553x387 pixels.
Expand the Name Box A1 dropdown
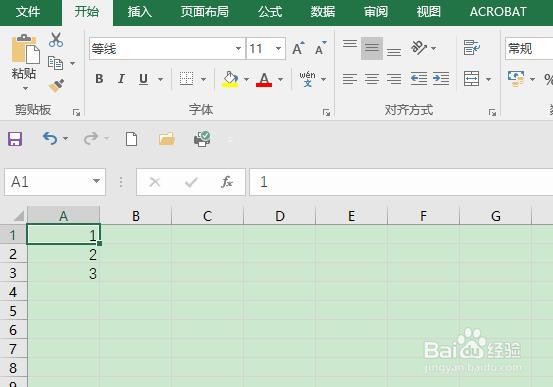pyautogui.click(x=96, y=181)
